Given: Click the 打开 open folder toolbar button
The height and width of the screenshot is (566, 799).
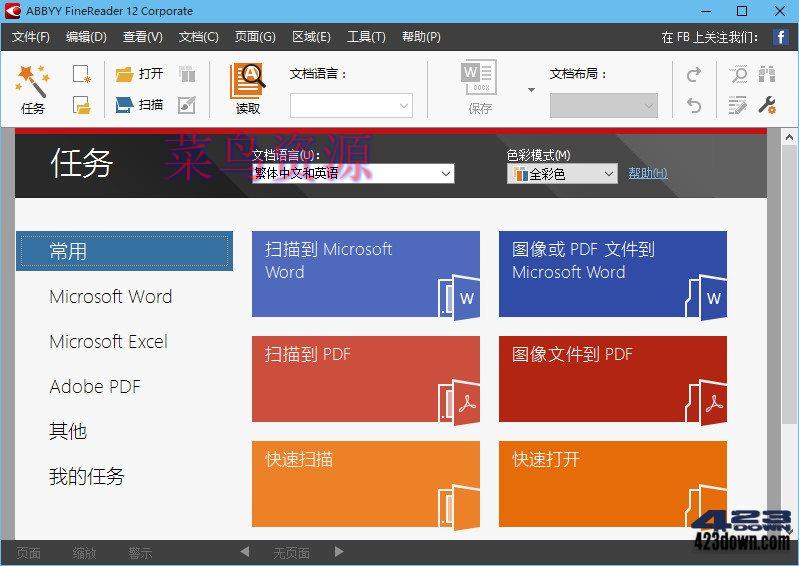Looking at the screenshot, I should click(x=139, y=74).
